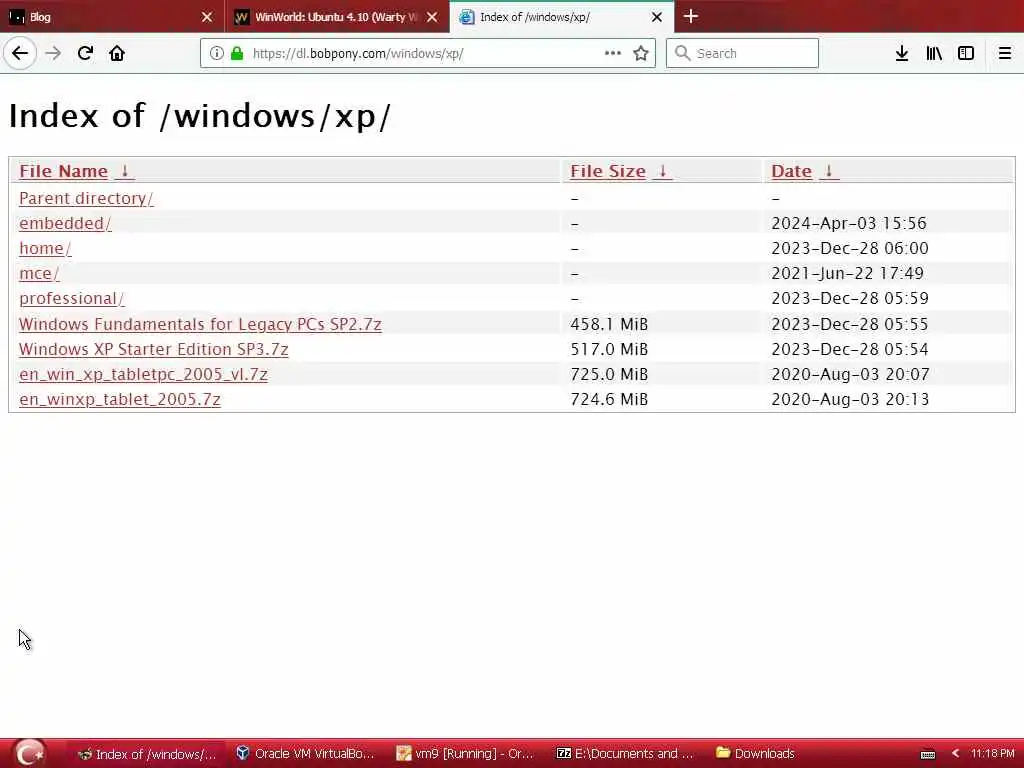Click the green secure connection padlock
The height and width of the screenshot is (768, 1024).
coord(236,53)
